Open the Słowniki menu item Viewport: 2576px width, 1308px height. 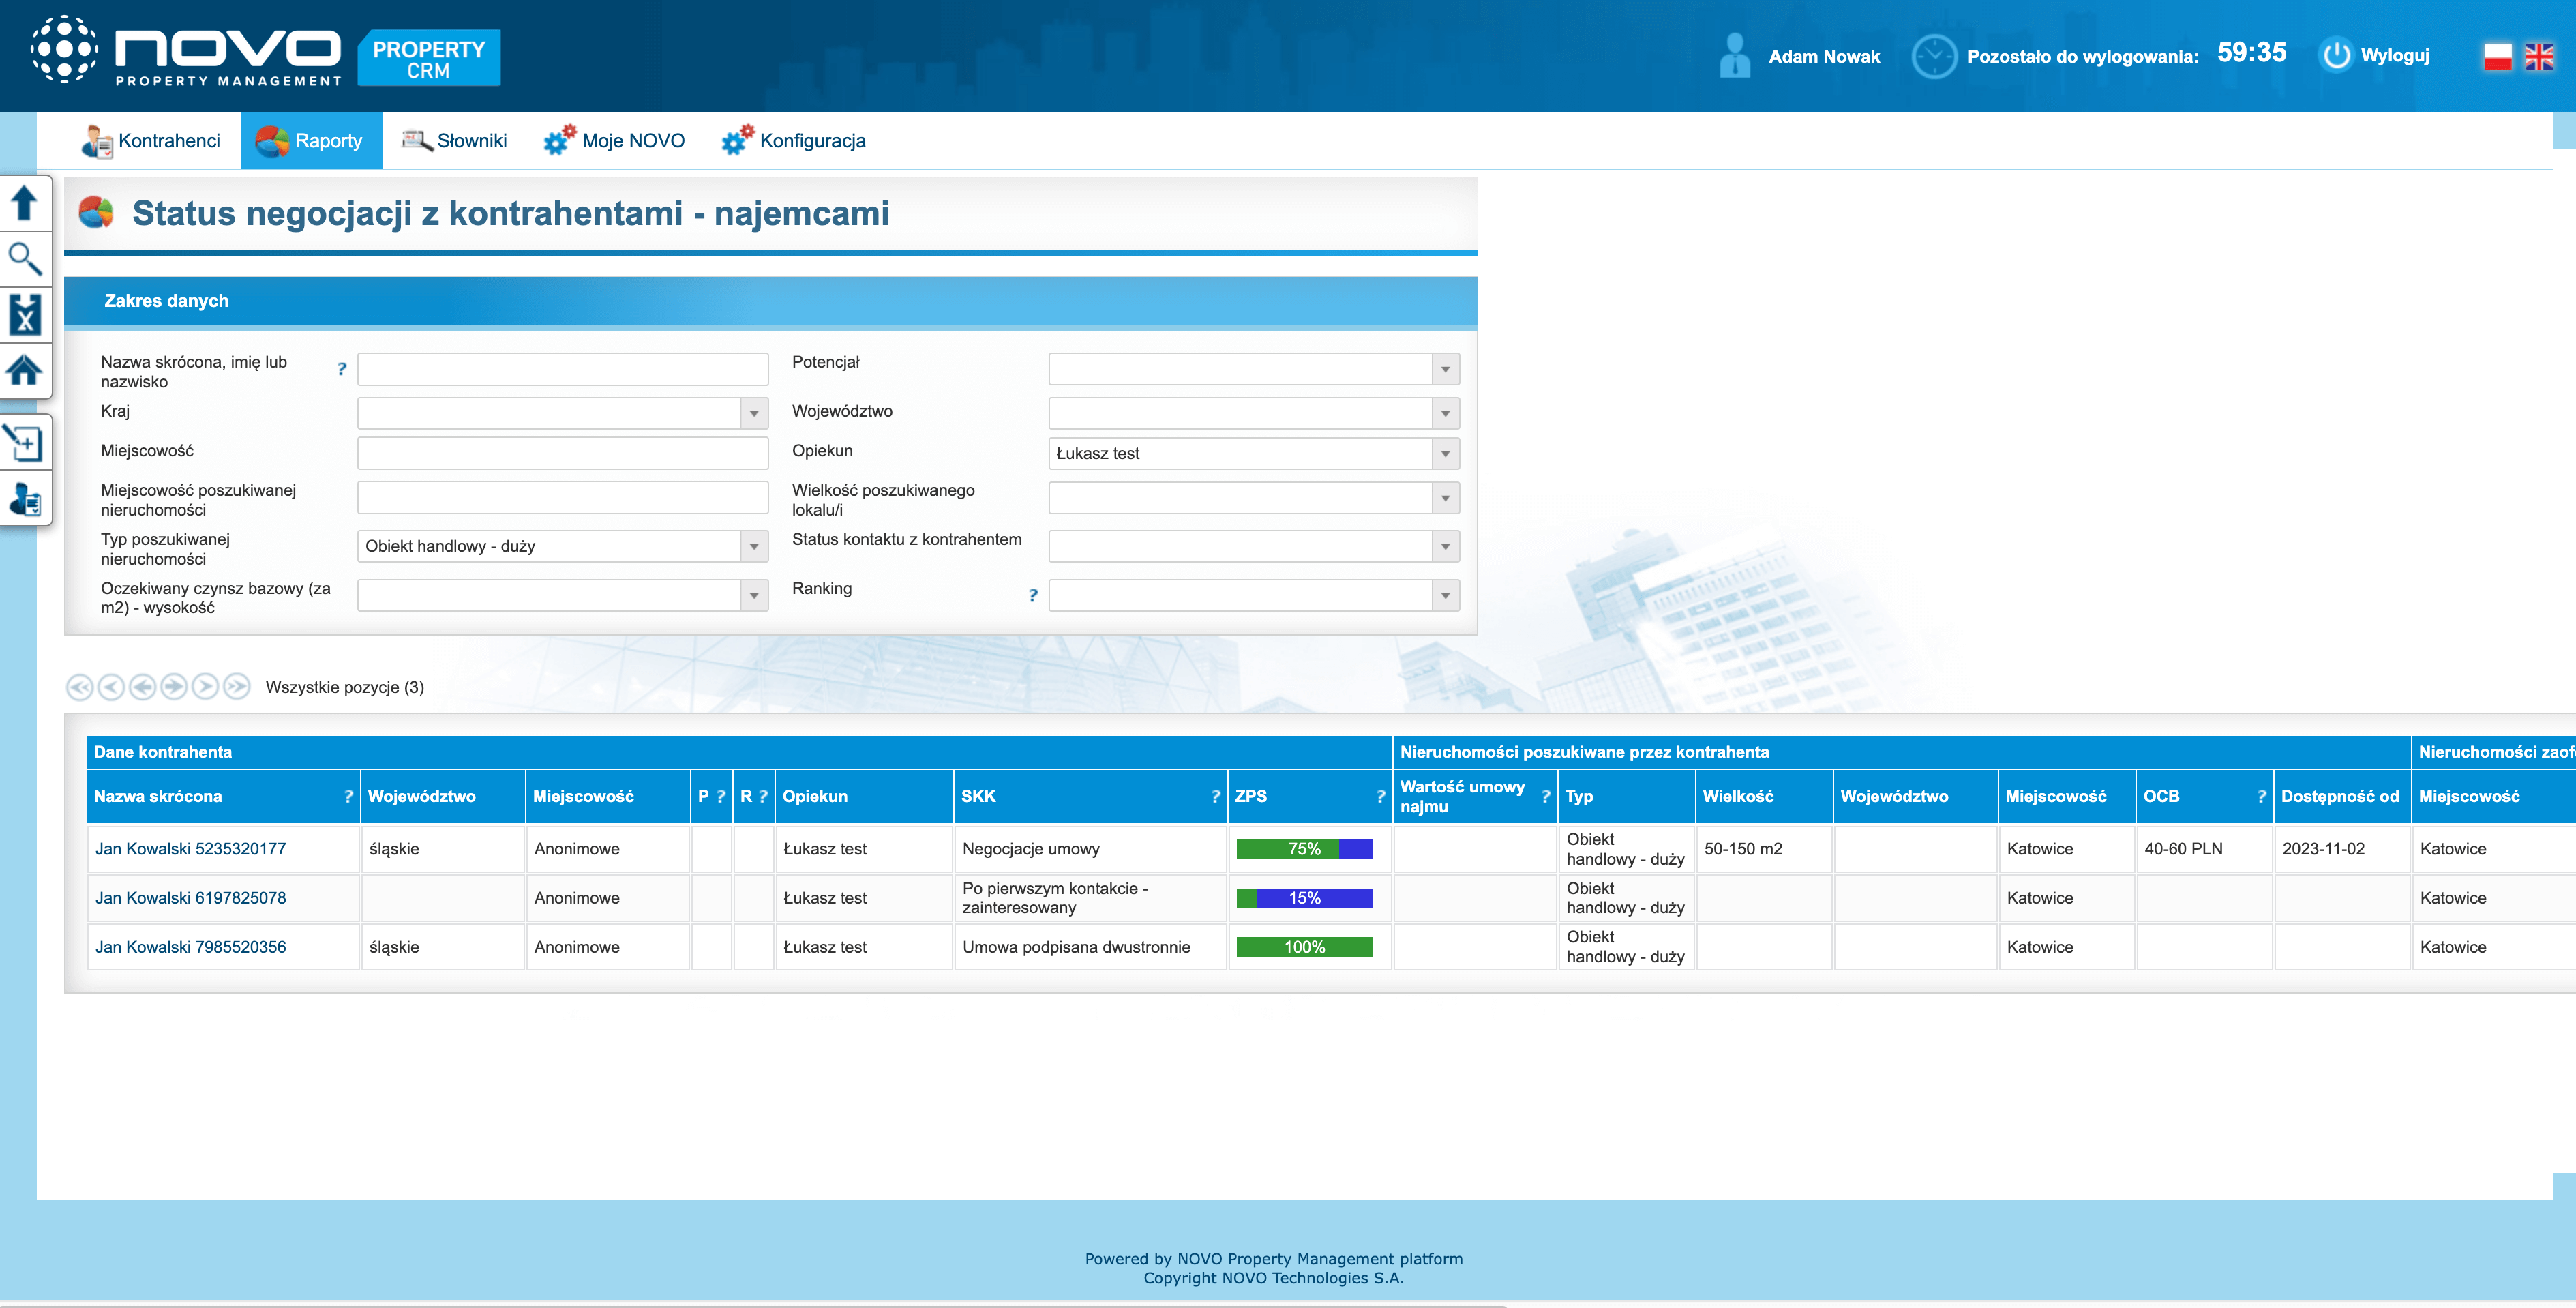point(455,141)
